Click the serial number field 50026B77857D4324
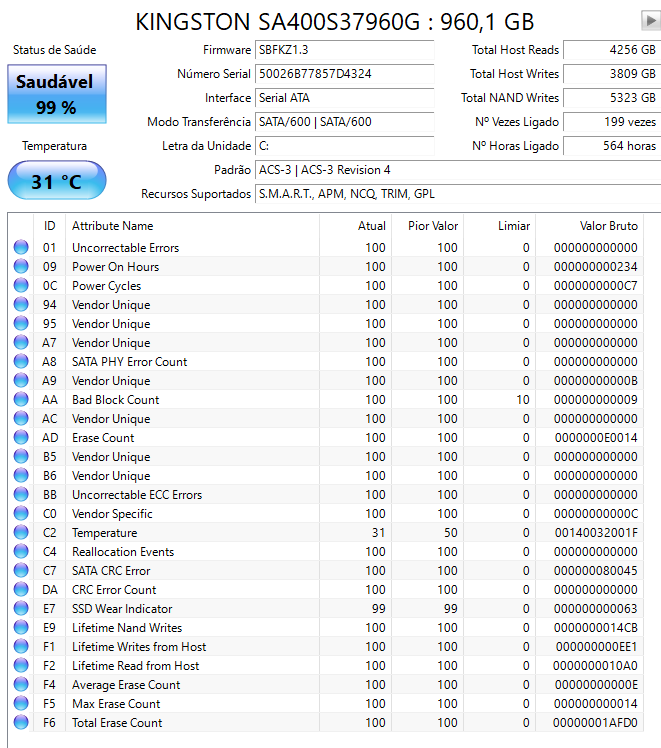This screenshot has width=661, height=748. [344, 74]
